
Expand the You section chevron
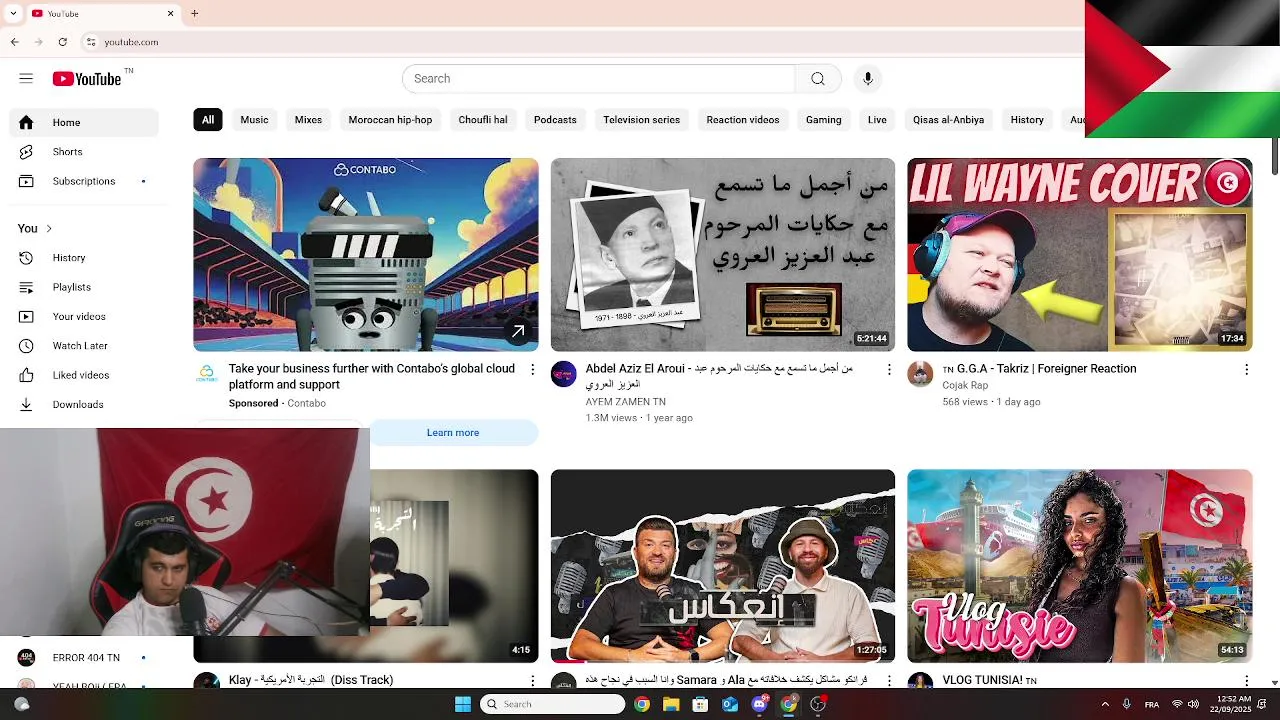[48, 228]
